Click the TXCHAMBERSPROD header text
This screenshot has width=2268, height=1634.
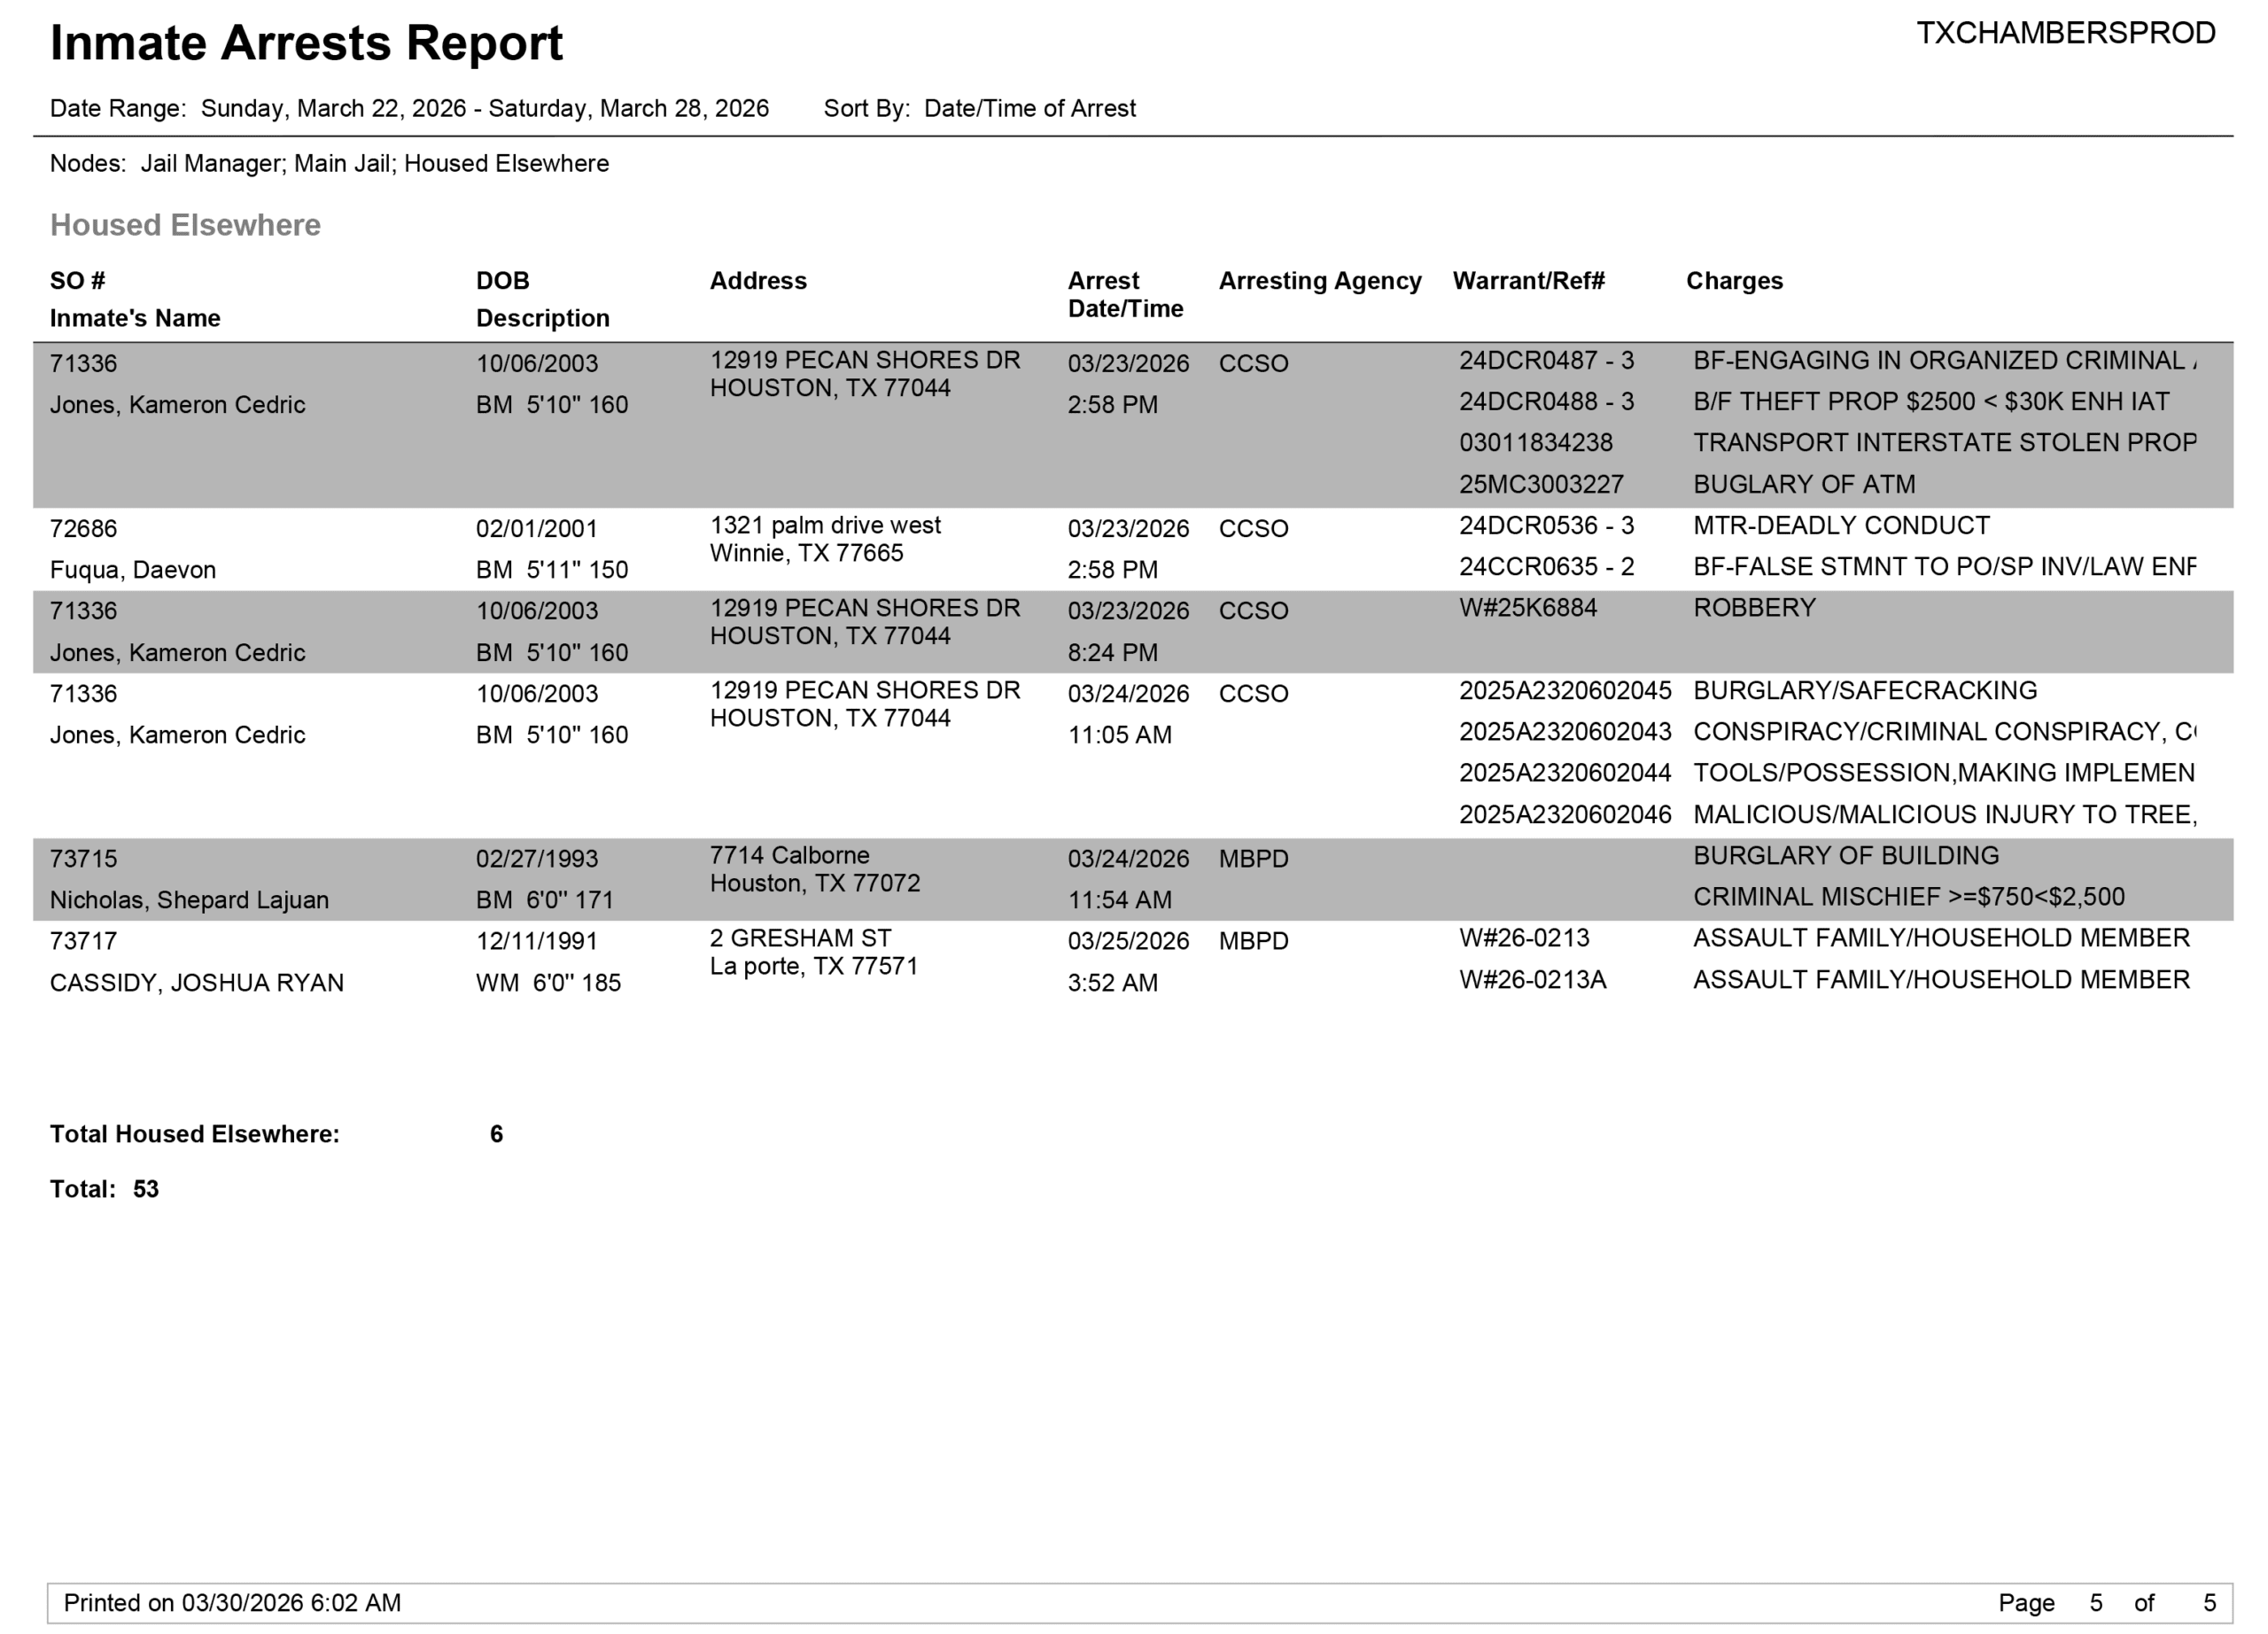(2065, 33)
